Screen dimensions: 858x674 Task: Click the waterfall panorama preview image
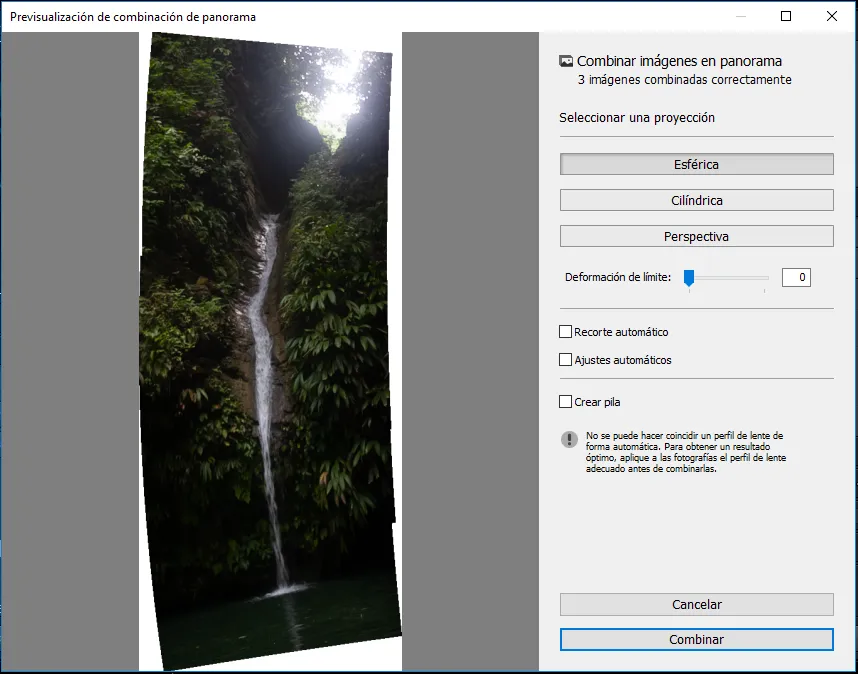click(270, 350)
